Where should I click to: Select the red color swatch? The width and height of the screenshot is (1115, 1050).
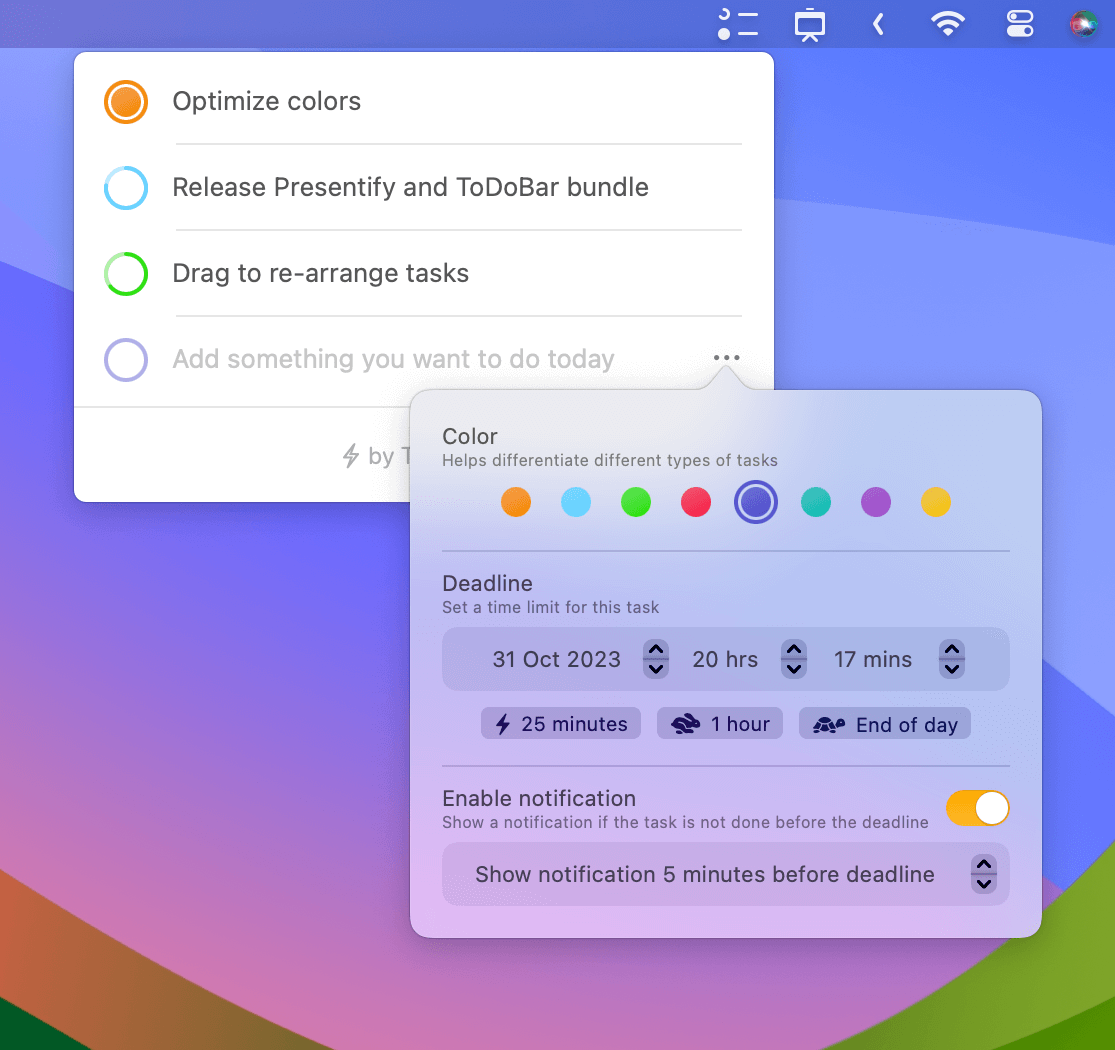click(x=696, y=502)
